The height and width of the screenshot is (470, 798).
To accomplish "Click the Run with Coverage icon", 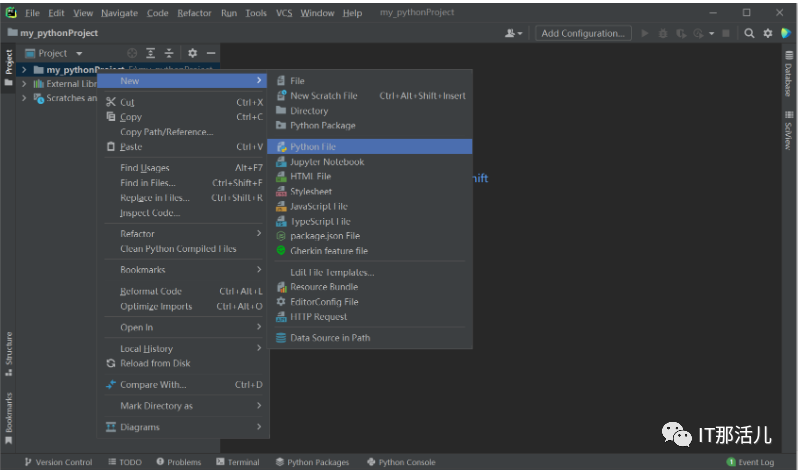I will tap(680, 34).
